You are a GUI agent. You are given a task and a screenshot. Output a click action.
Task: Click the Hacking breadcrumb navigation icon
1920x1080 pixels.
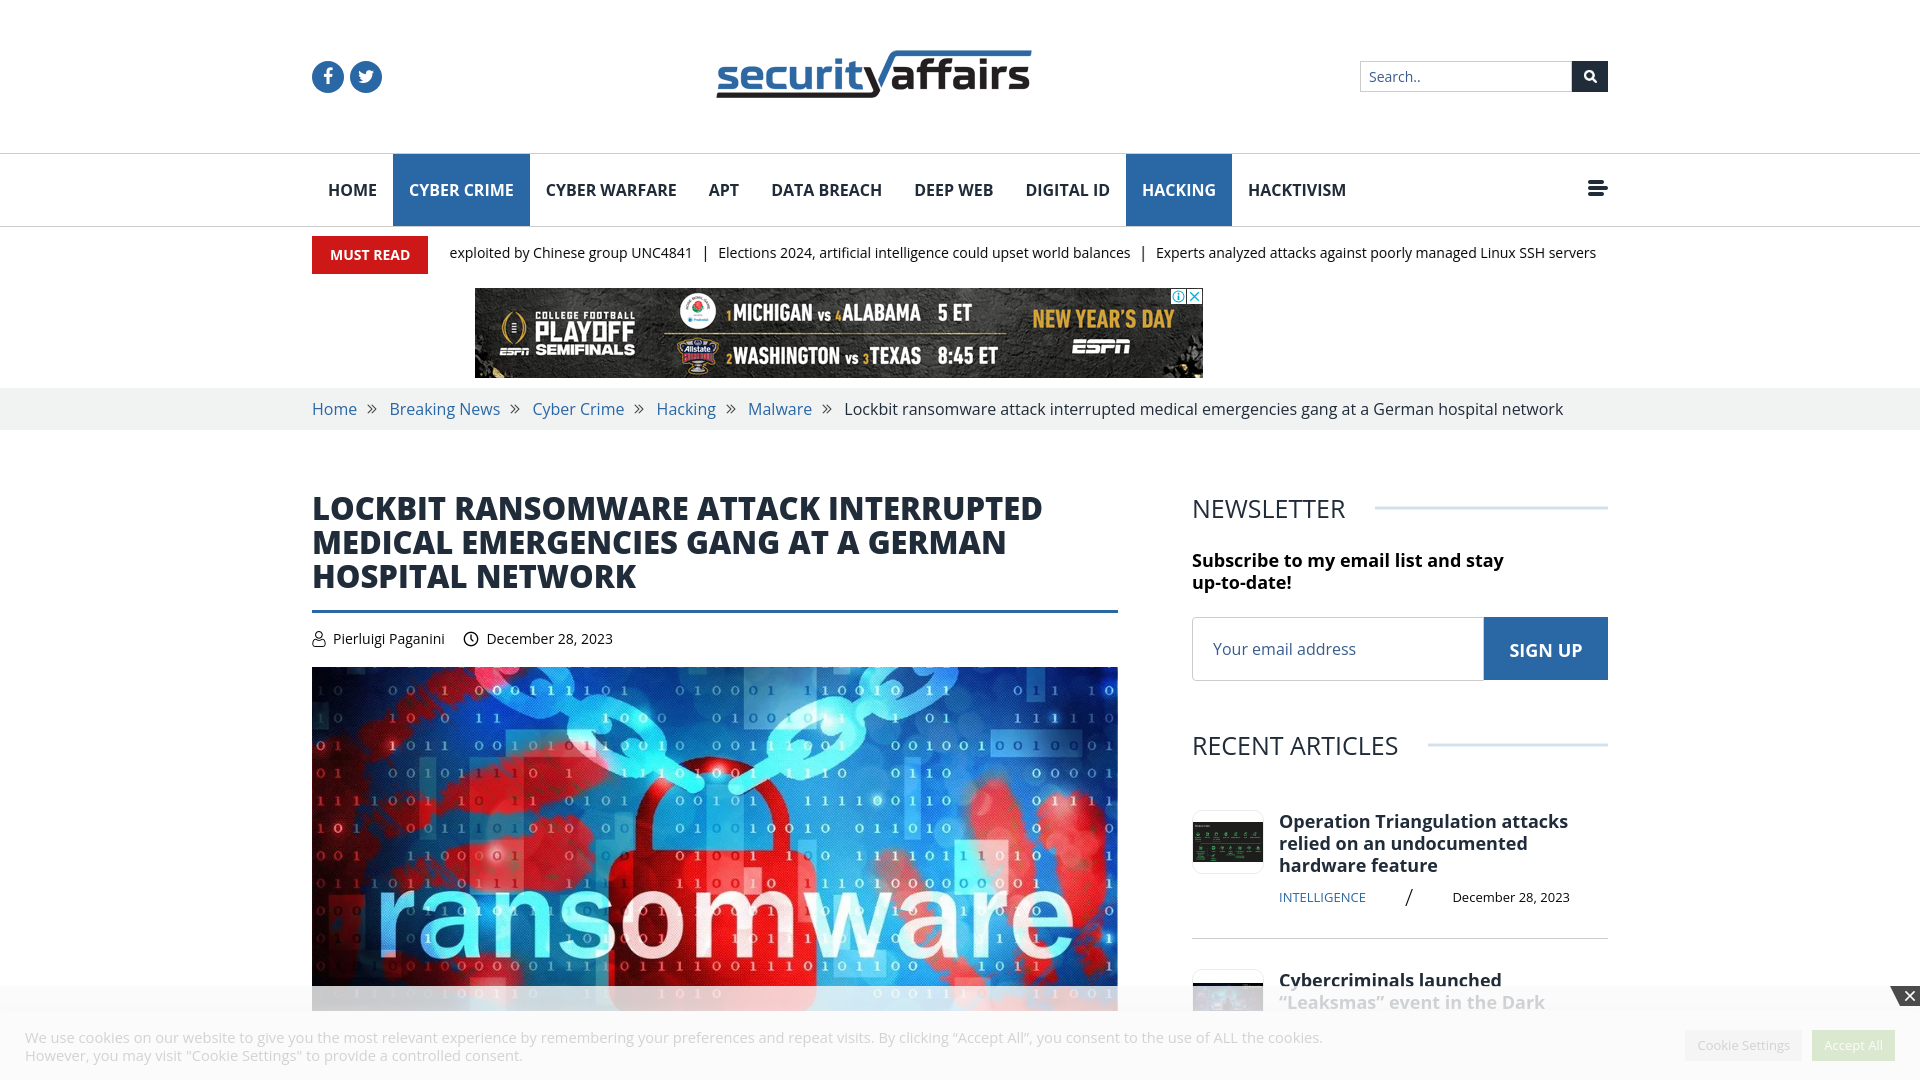click(686, 409)
